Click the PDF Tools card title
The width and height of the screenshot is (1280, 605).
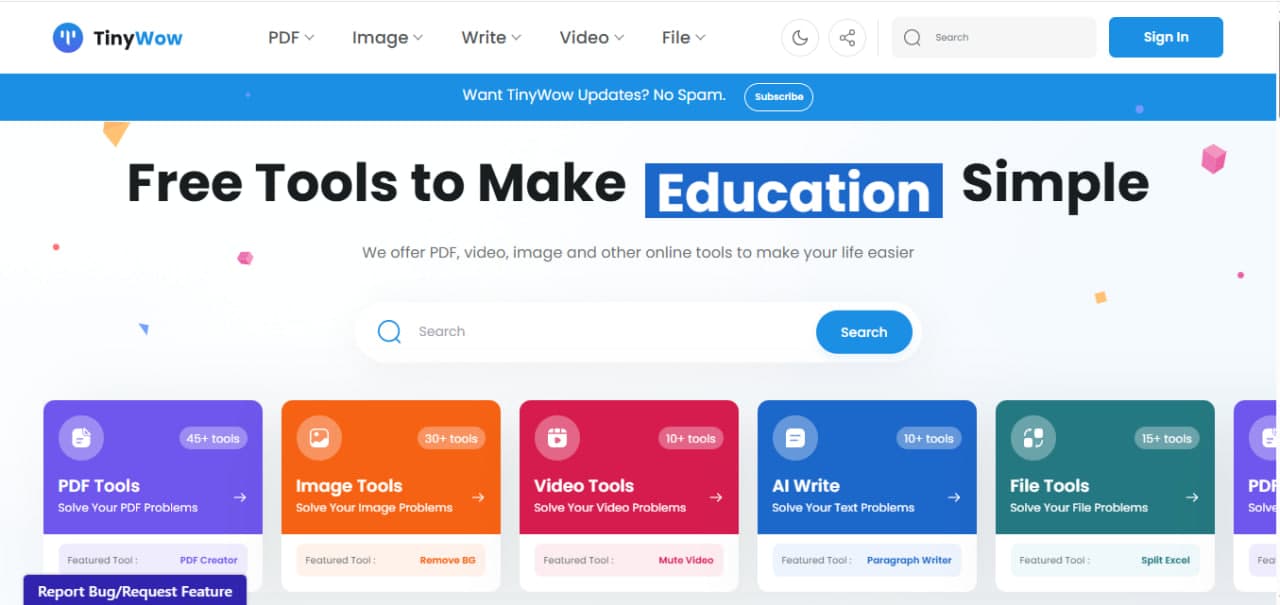click(99, 486)
